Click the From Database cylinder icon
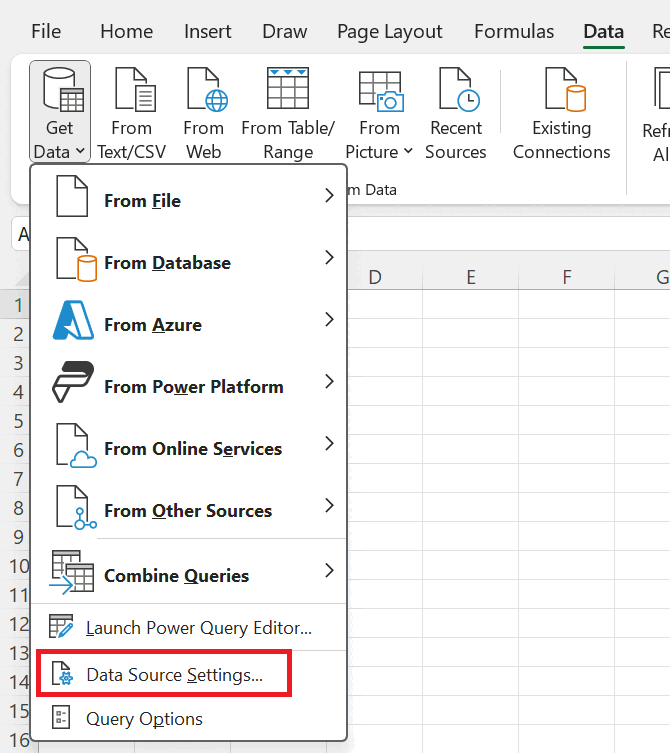The width and height of the screenshot is (670, 753). click(x=76, y=259)
